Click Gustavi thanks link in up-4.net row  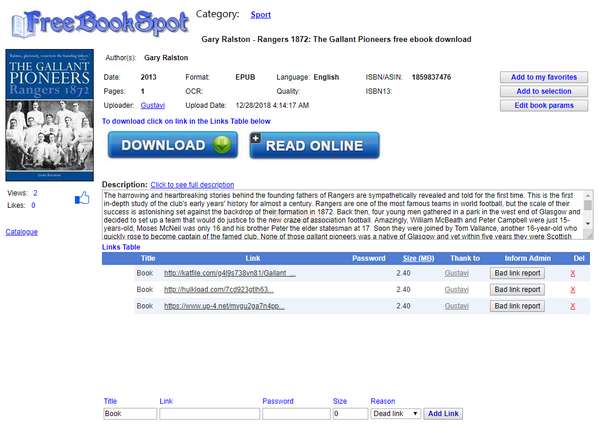pos(457,306)
